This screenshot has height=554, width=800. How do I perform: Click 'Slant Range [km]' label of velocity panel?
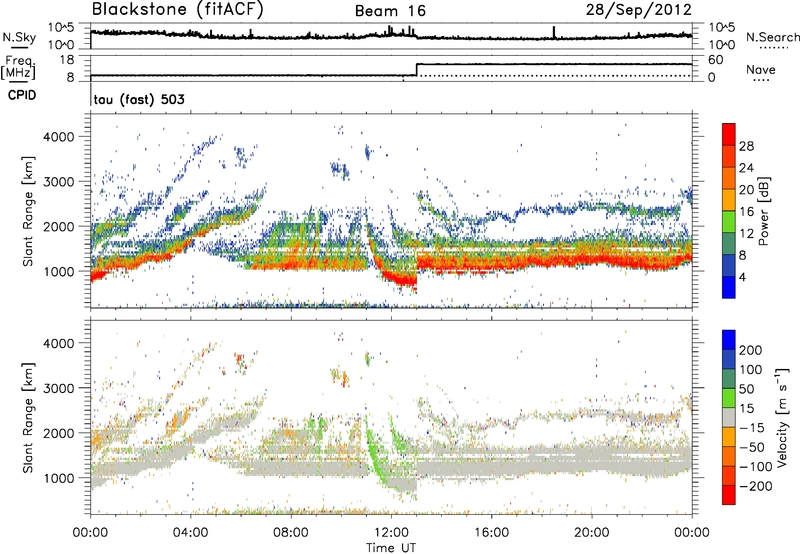click(x=28, y=418)
